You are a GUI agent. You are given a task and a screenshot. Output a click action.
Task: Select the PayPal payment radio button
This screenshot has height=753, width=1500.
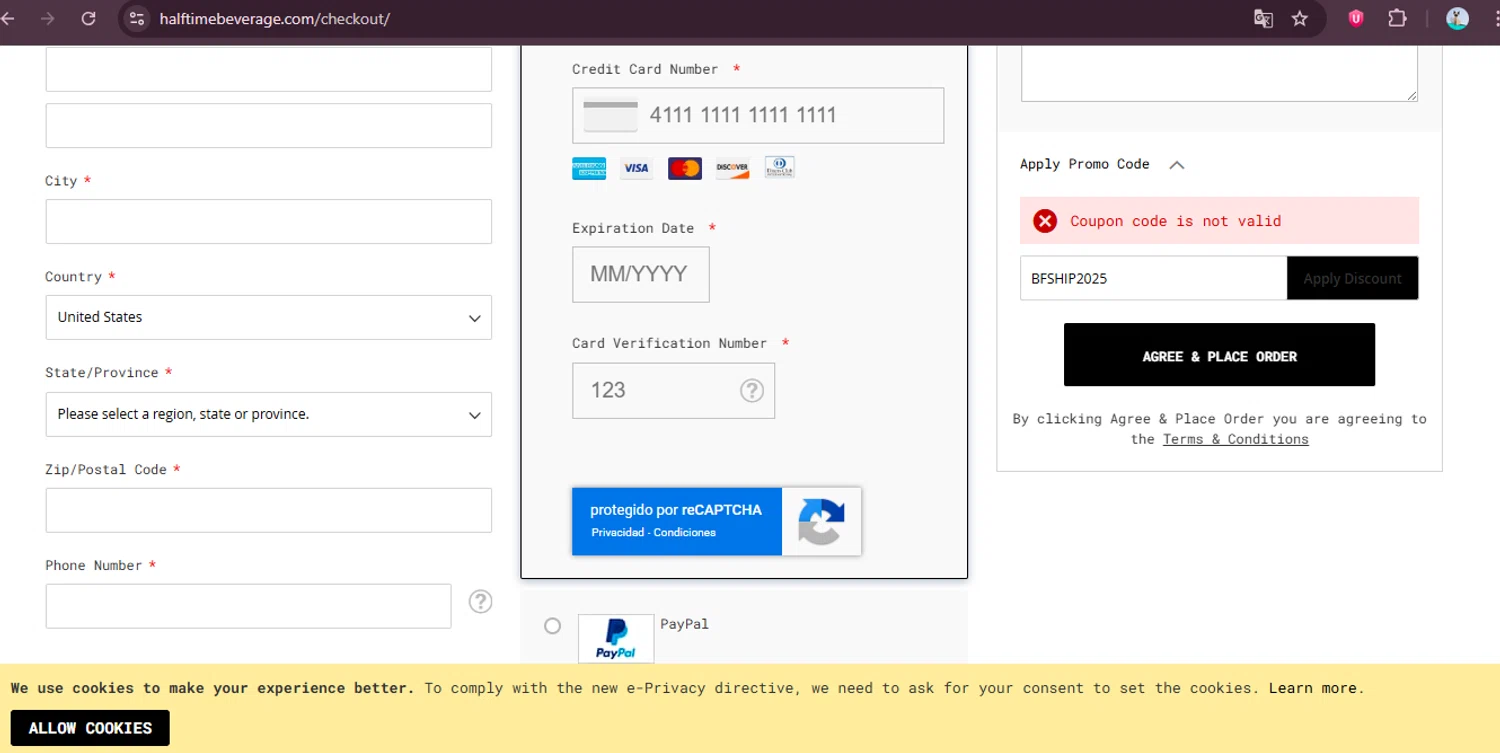click(553, 626)
